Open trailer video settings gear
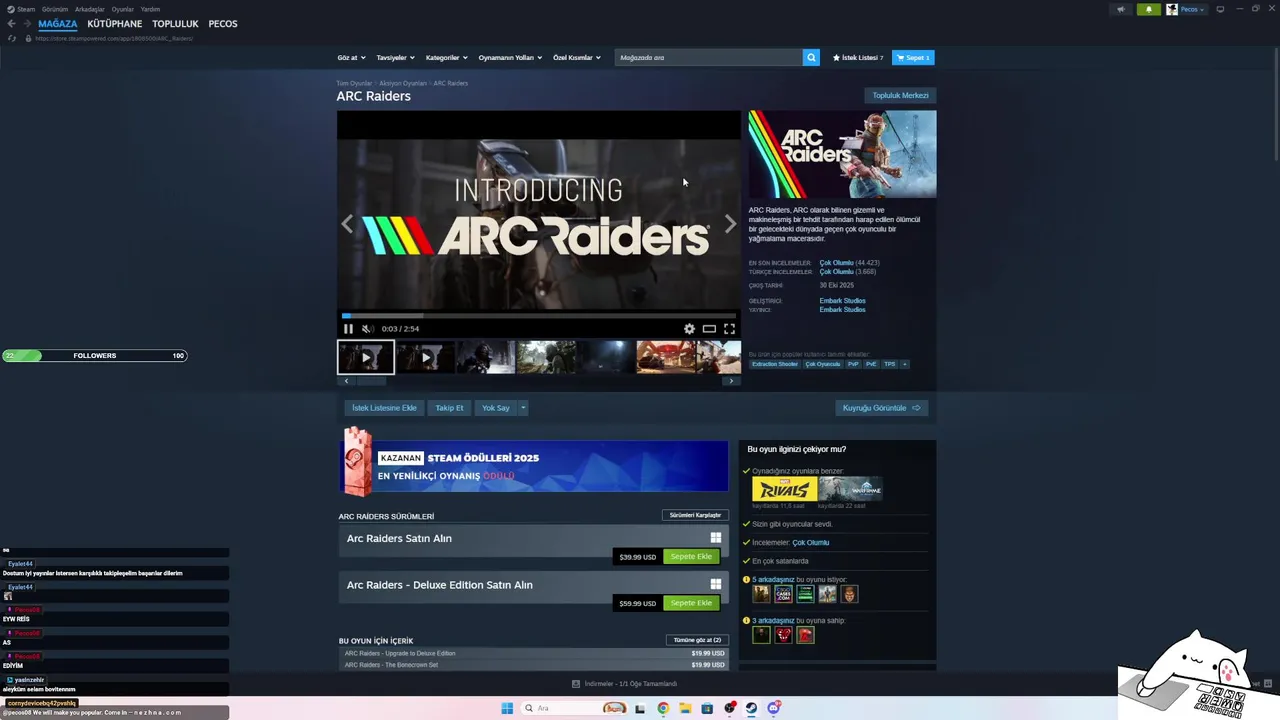This screenshot has width=1280, height=720. coord(689,329)
